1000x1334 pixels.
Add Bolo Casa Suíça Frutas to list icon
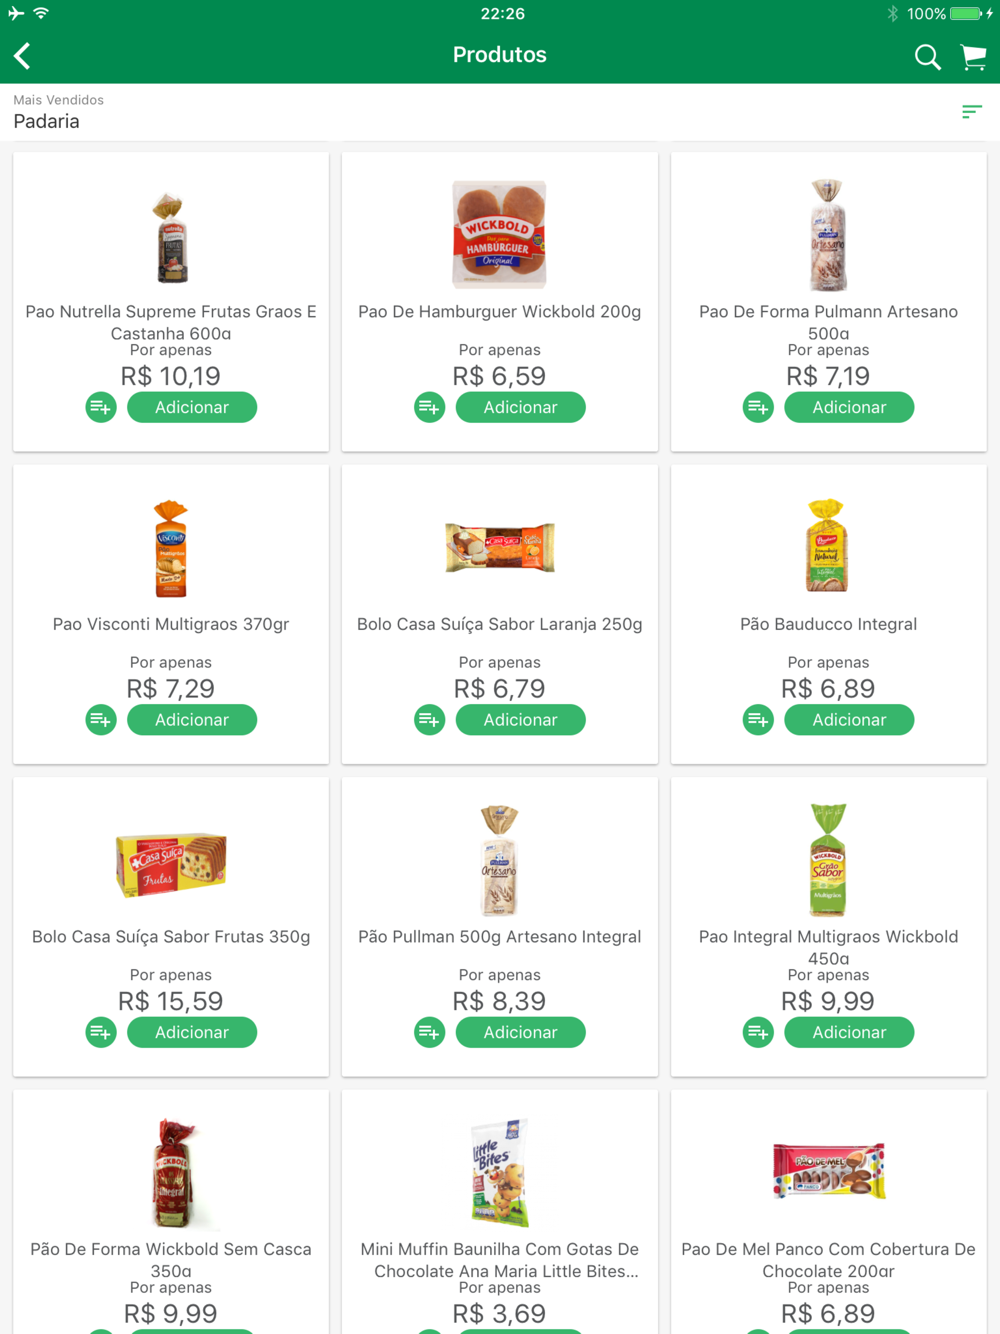click(101, 1032)
